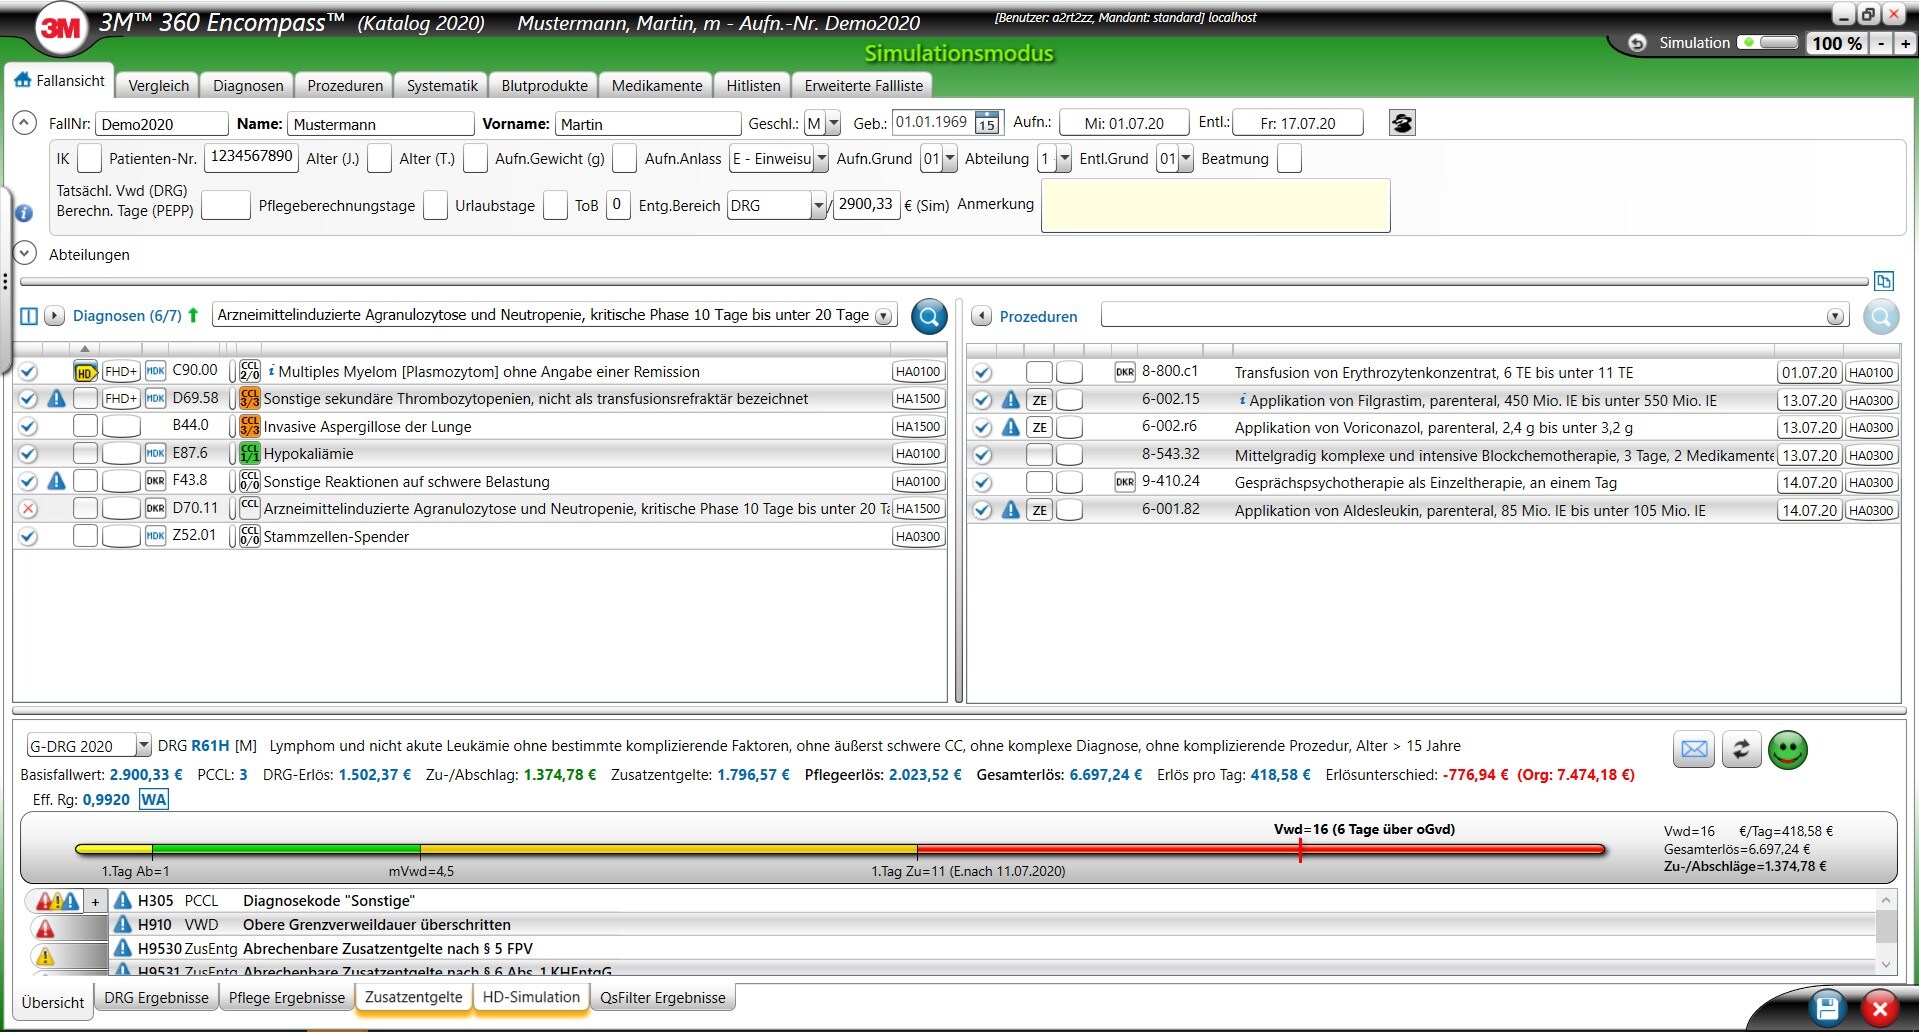
Task: Click the 3M logo icon
Action: [x=60, y=28]
